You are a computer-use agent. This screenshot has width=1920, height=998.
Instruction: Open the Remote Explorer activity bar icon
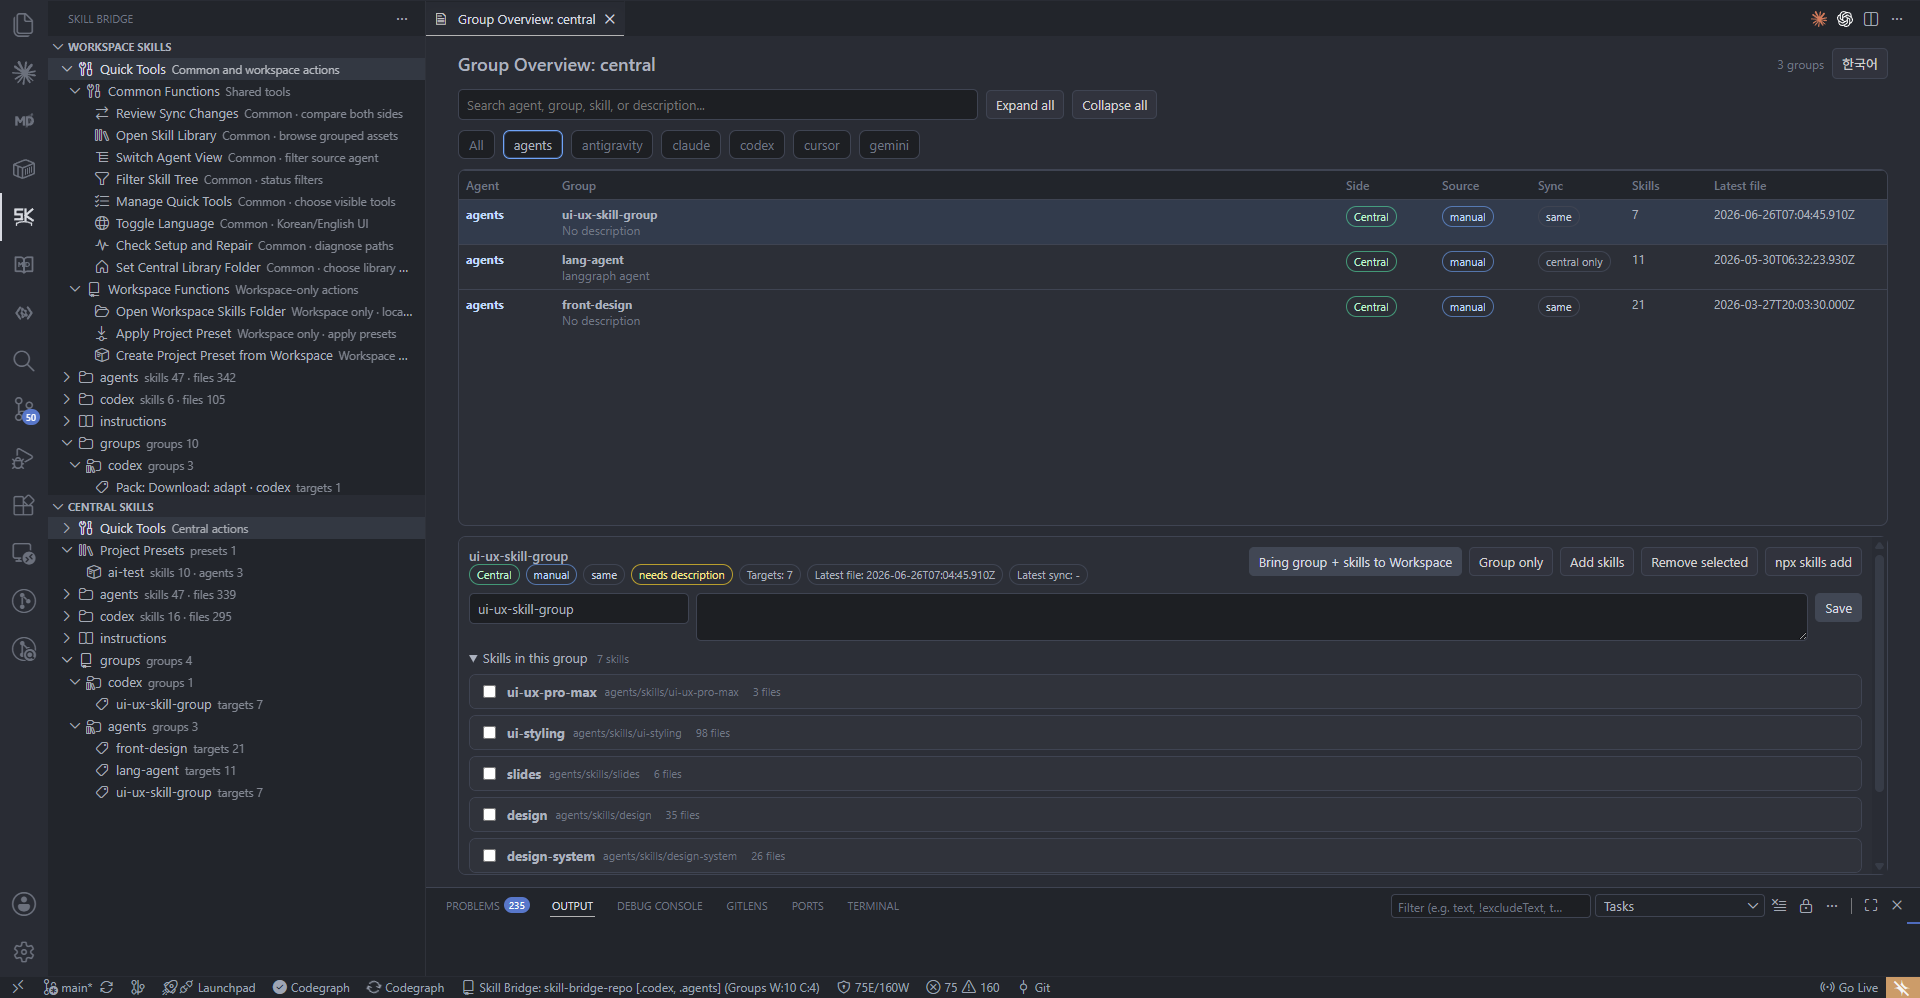tap(24, 553)
